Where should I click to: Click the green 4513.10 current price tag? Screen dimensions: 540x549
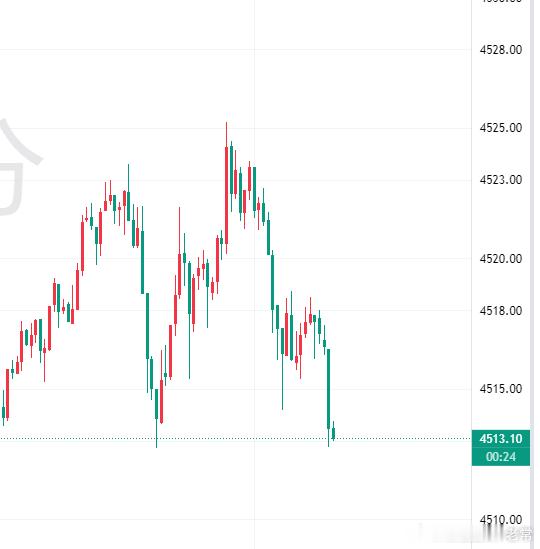point(501,439)
